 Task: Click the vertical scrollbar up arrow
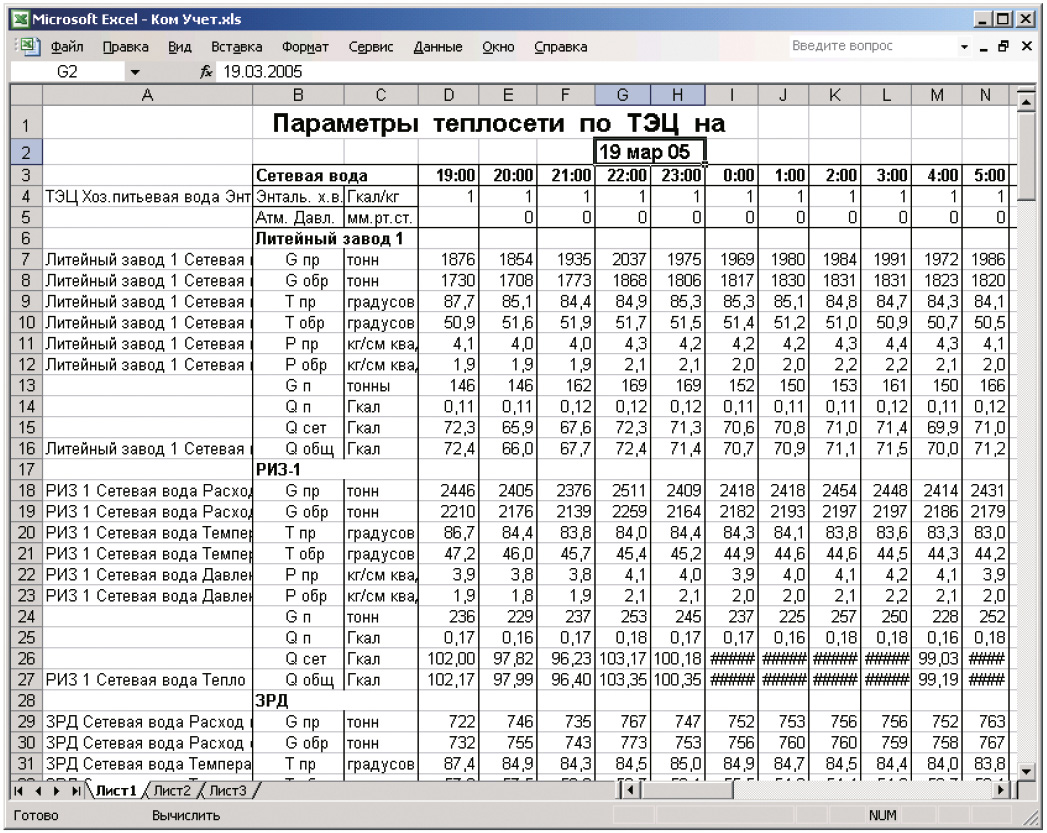pyautogui.click(x=1025, y=102)
